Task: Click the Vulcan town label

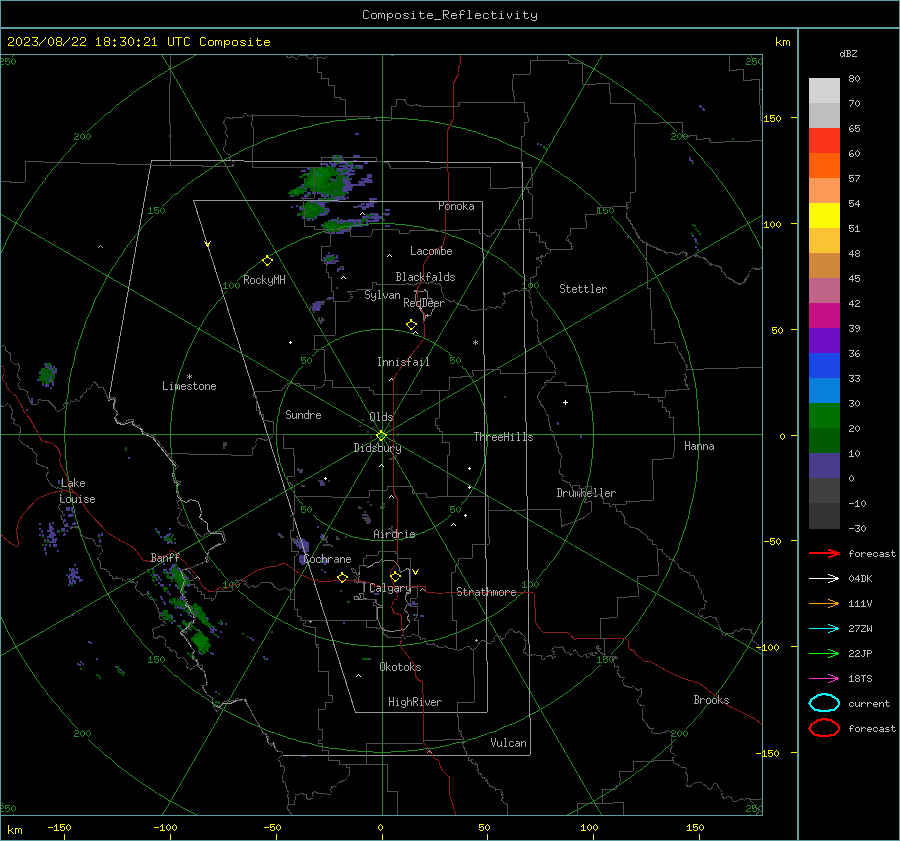Action: click(x=508, y=743)
